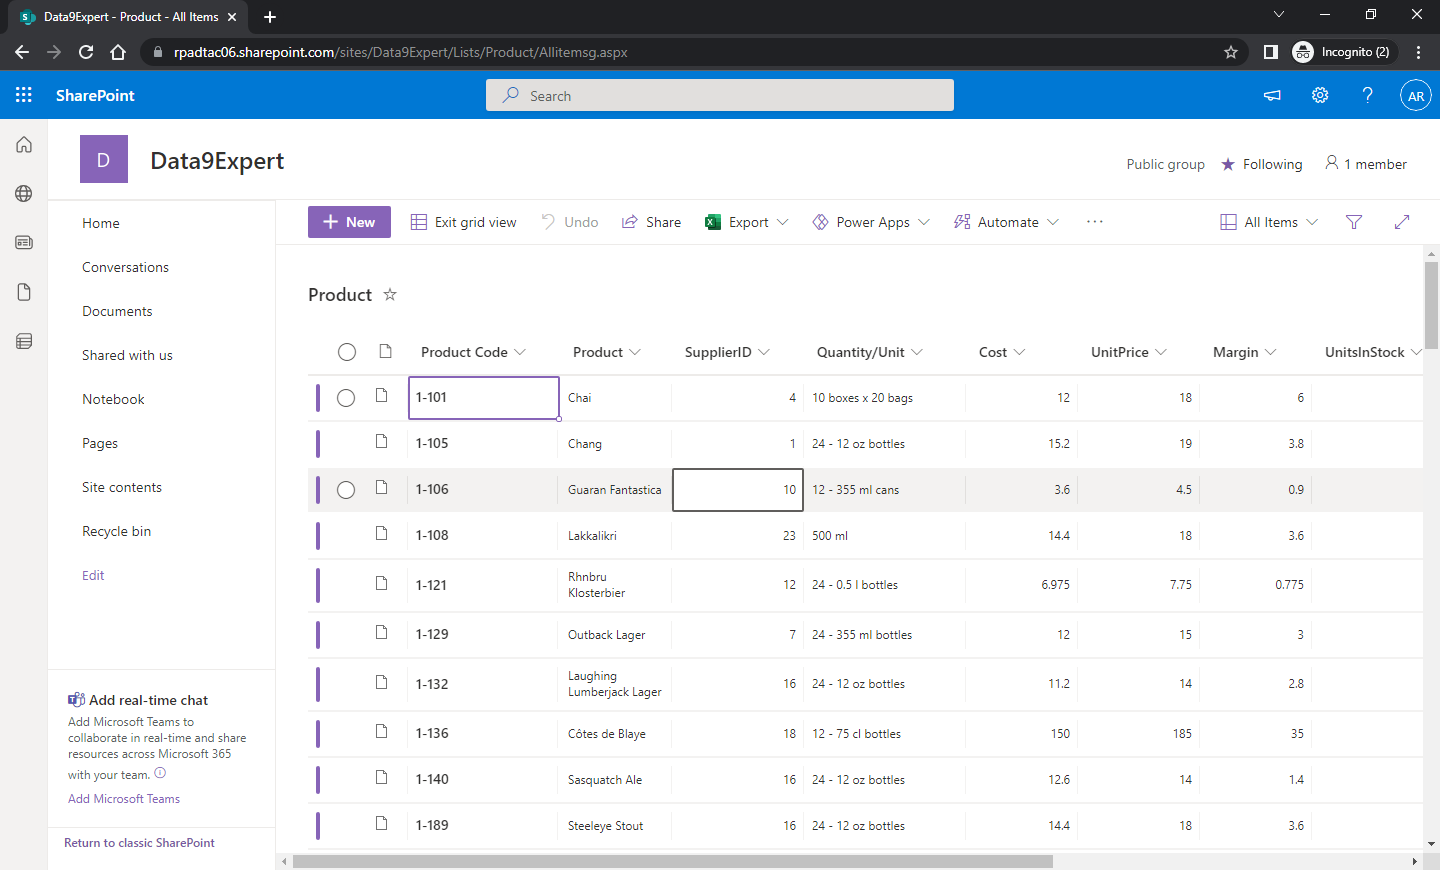The height and width of the screenshot is (870, 1440).
Task: Toggle the select-all circle in header row
Action: [347, 352]
